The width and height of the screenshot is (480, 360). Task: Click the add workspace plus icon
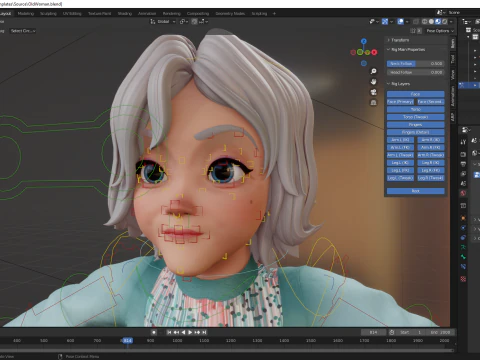(274, 14)
